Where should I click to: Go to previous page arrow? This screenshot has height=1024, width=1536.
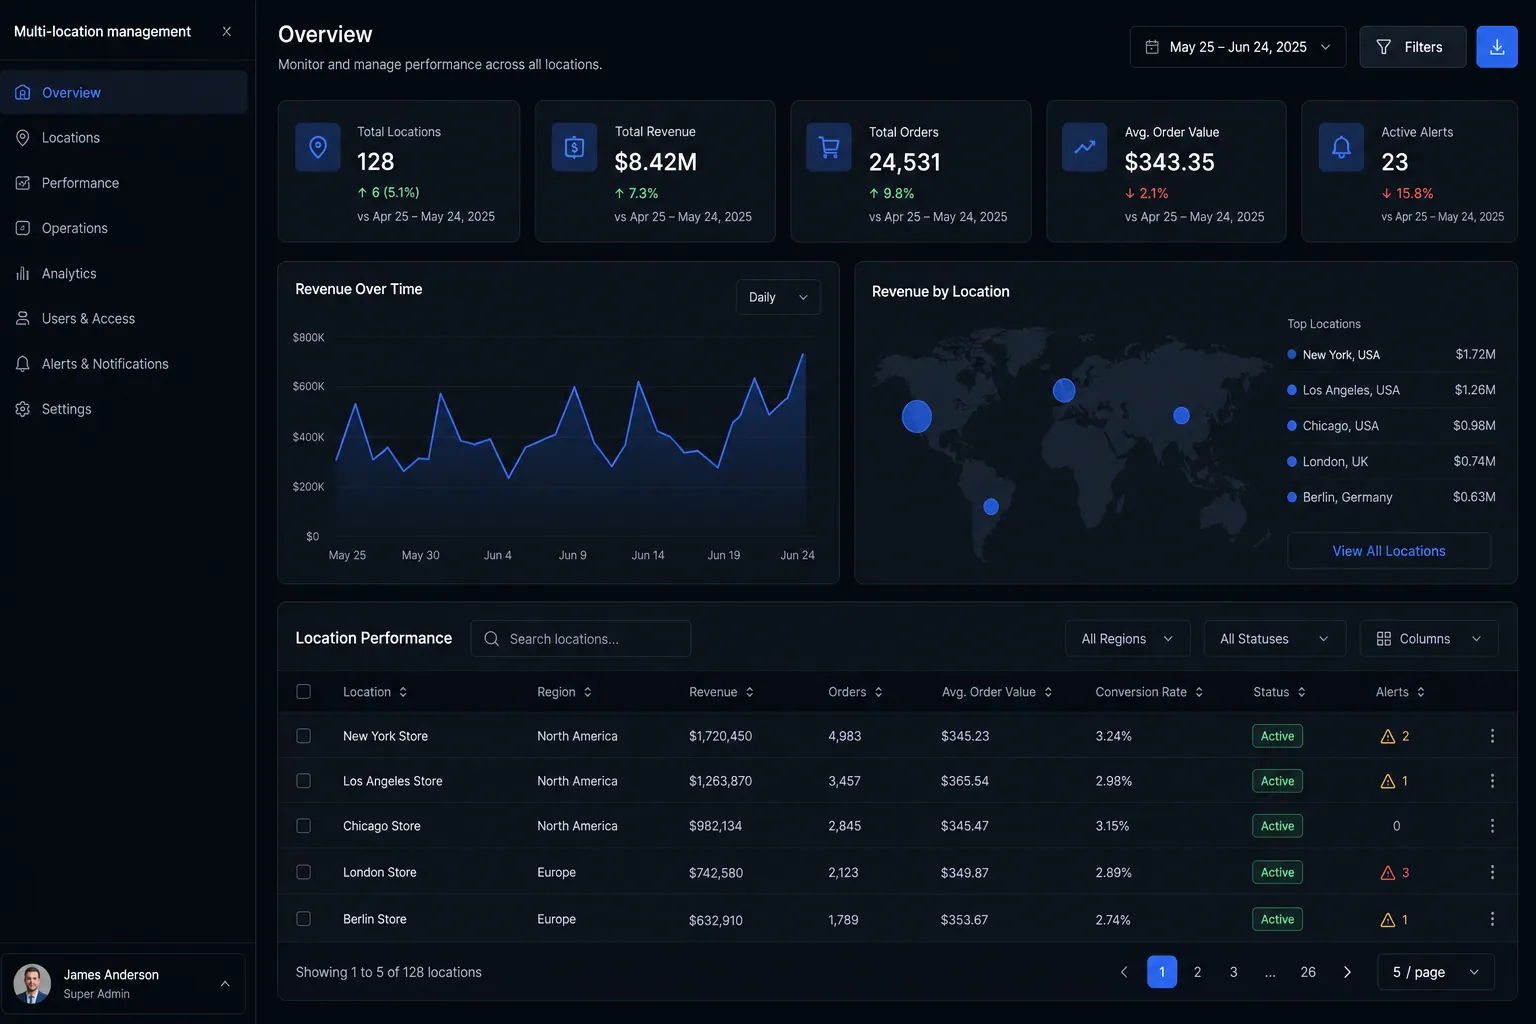point(1124,972)
